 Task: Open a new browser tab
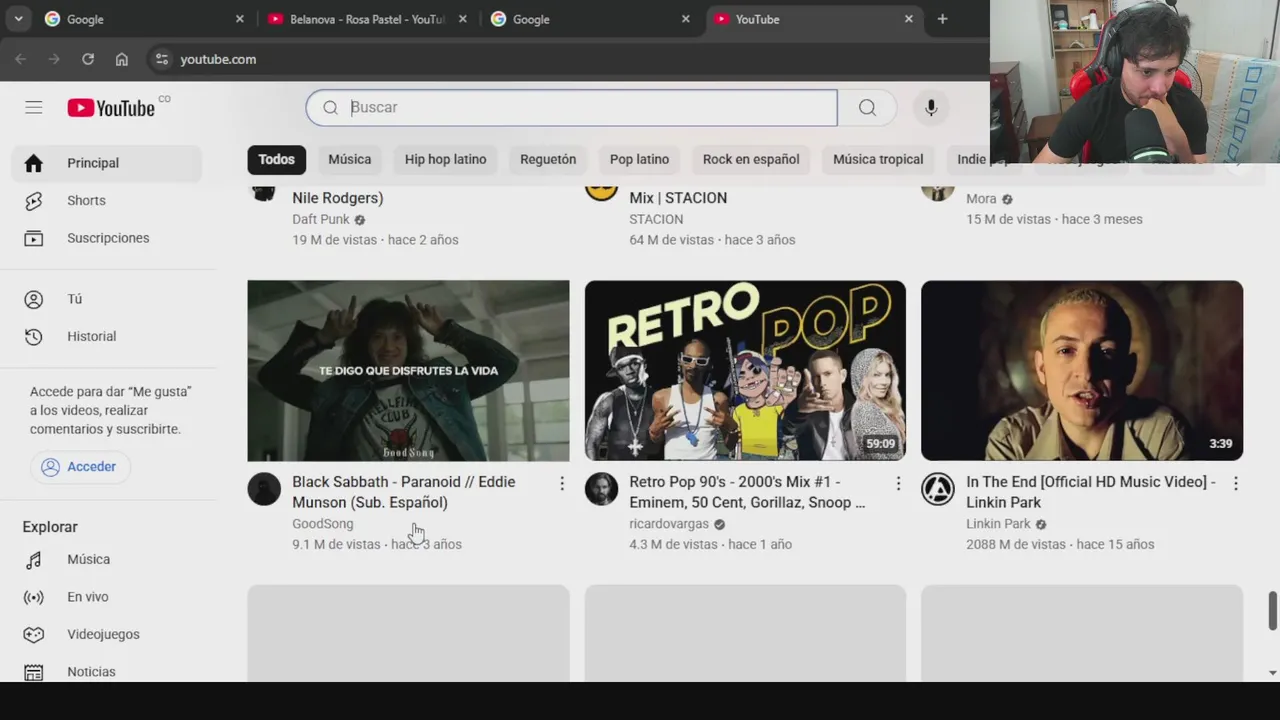click(x=942, y=19)
